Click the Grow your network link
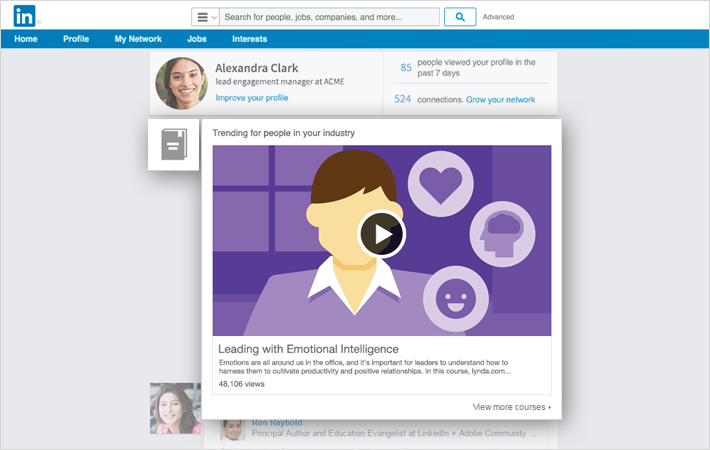The width and height of the screenshot is (710, 450). 500,100
